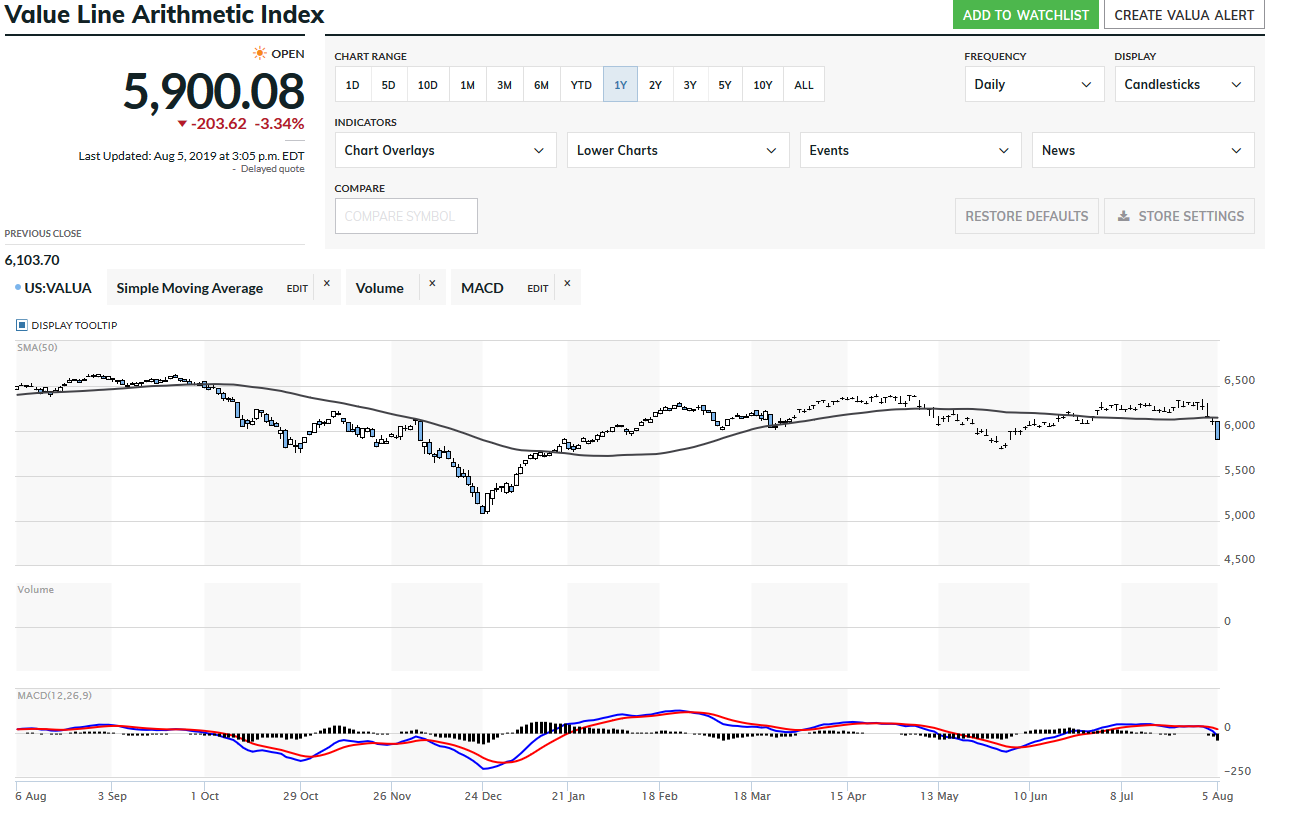
Task: Click the ADD TO WATCHLIST button
Action: click(1026, 15)
